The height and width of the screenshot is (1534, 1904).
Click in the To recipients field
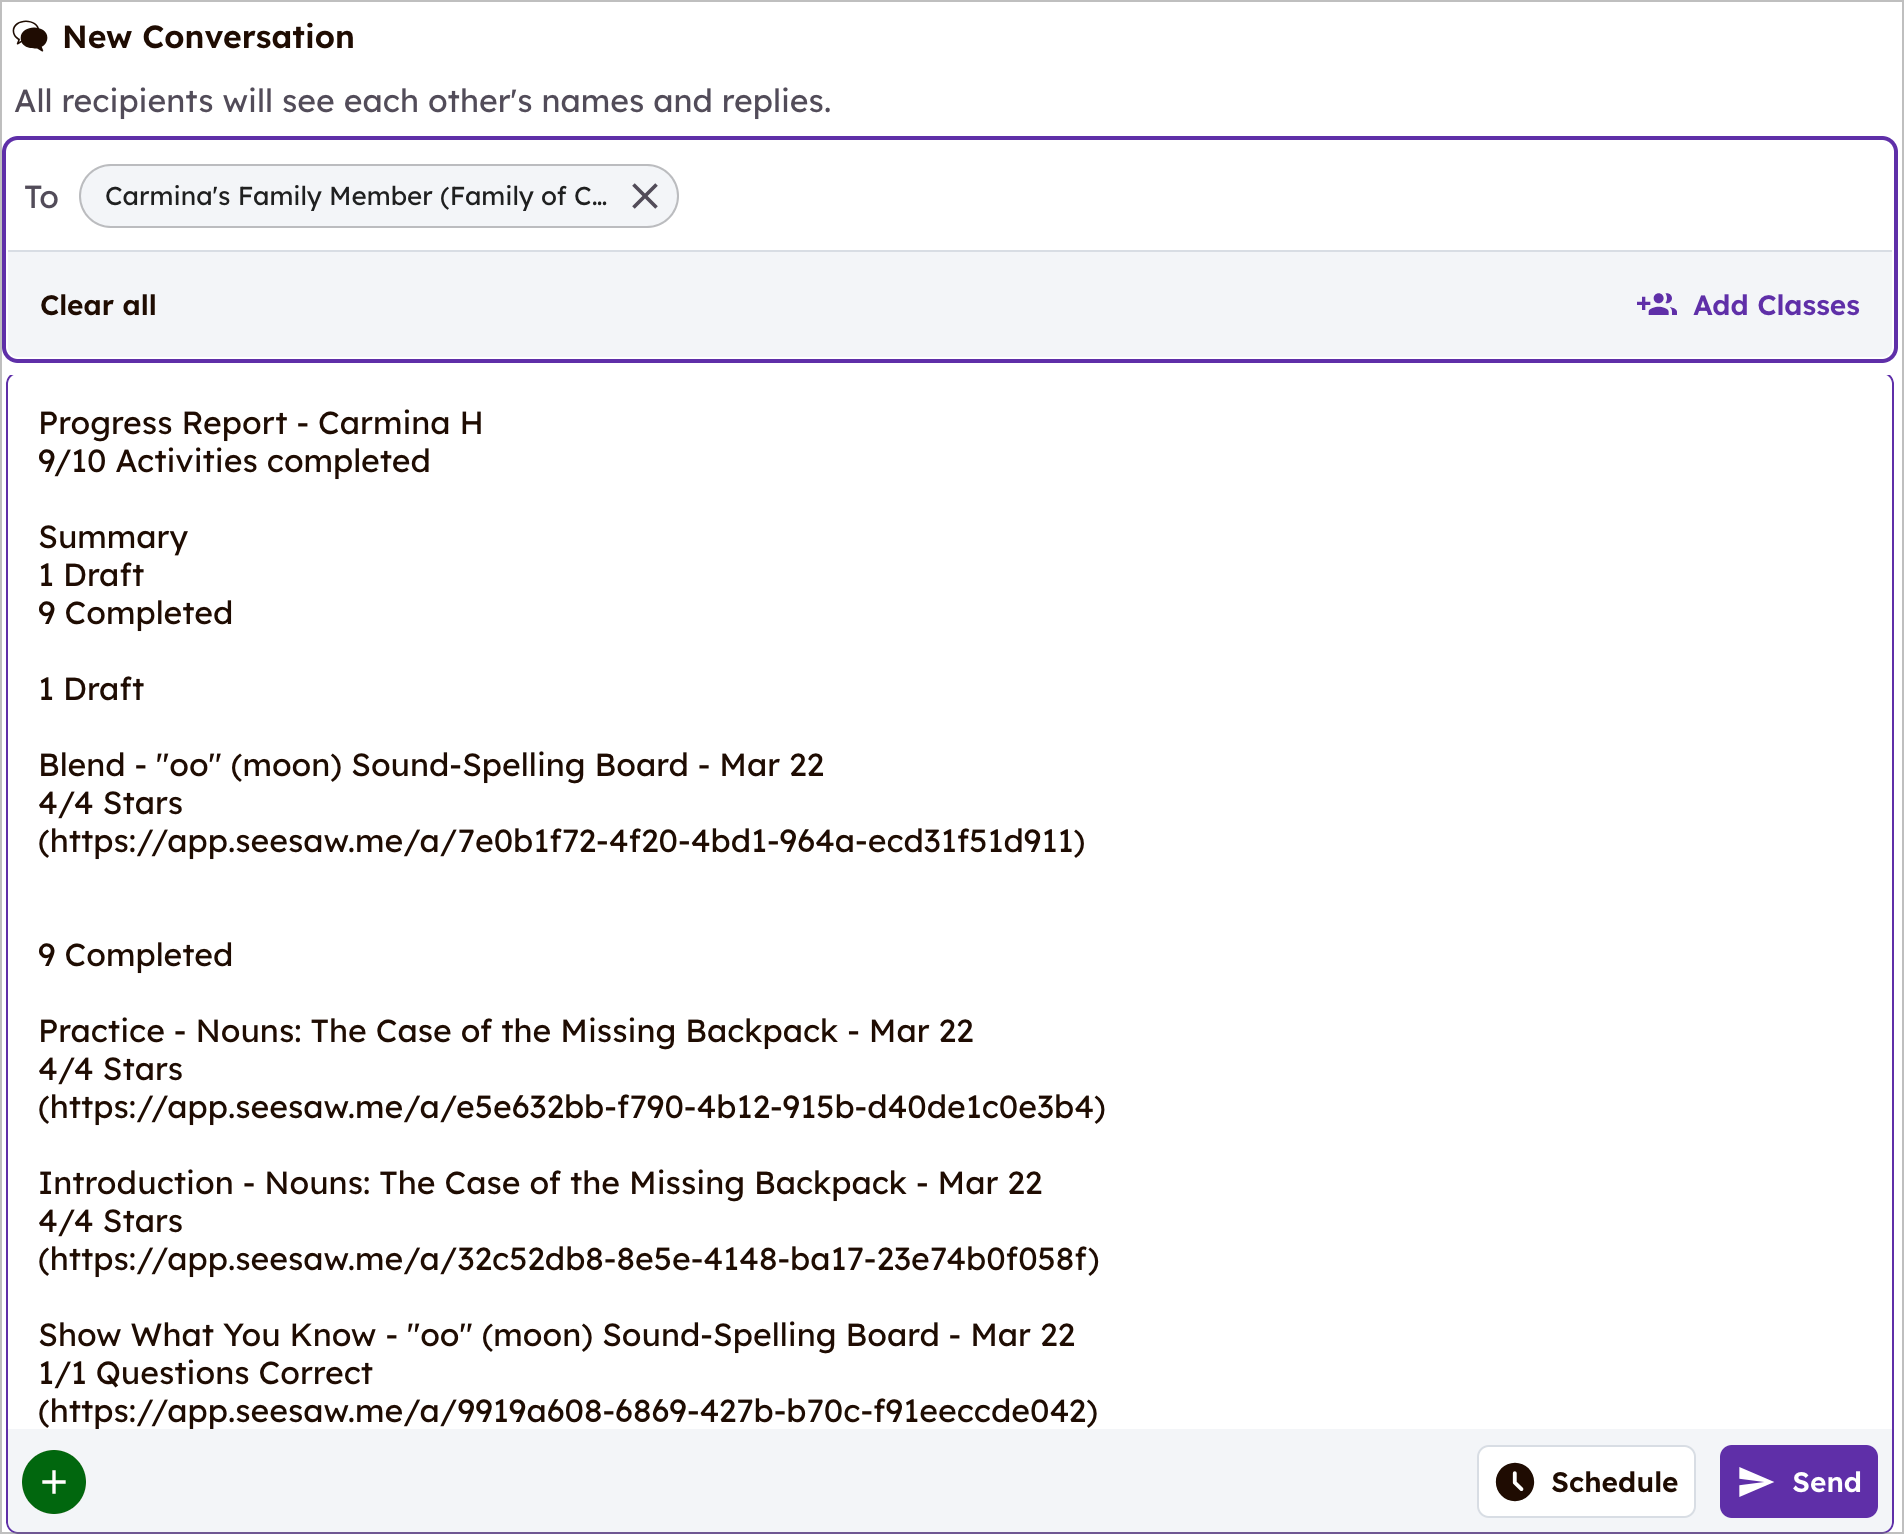pyautogui.click(x=1200, y=196)
